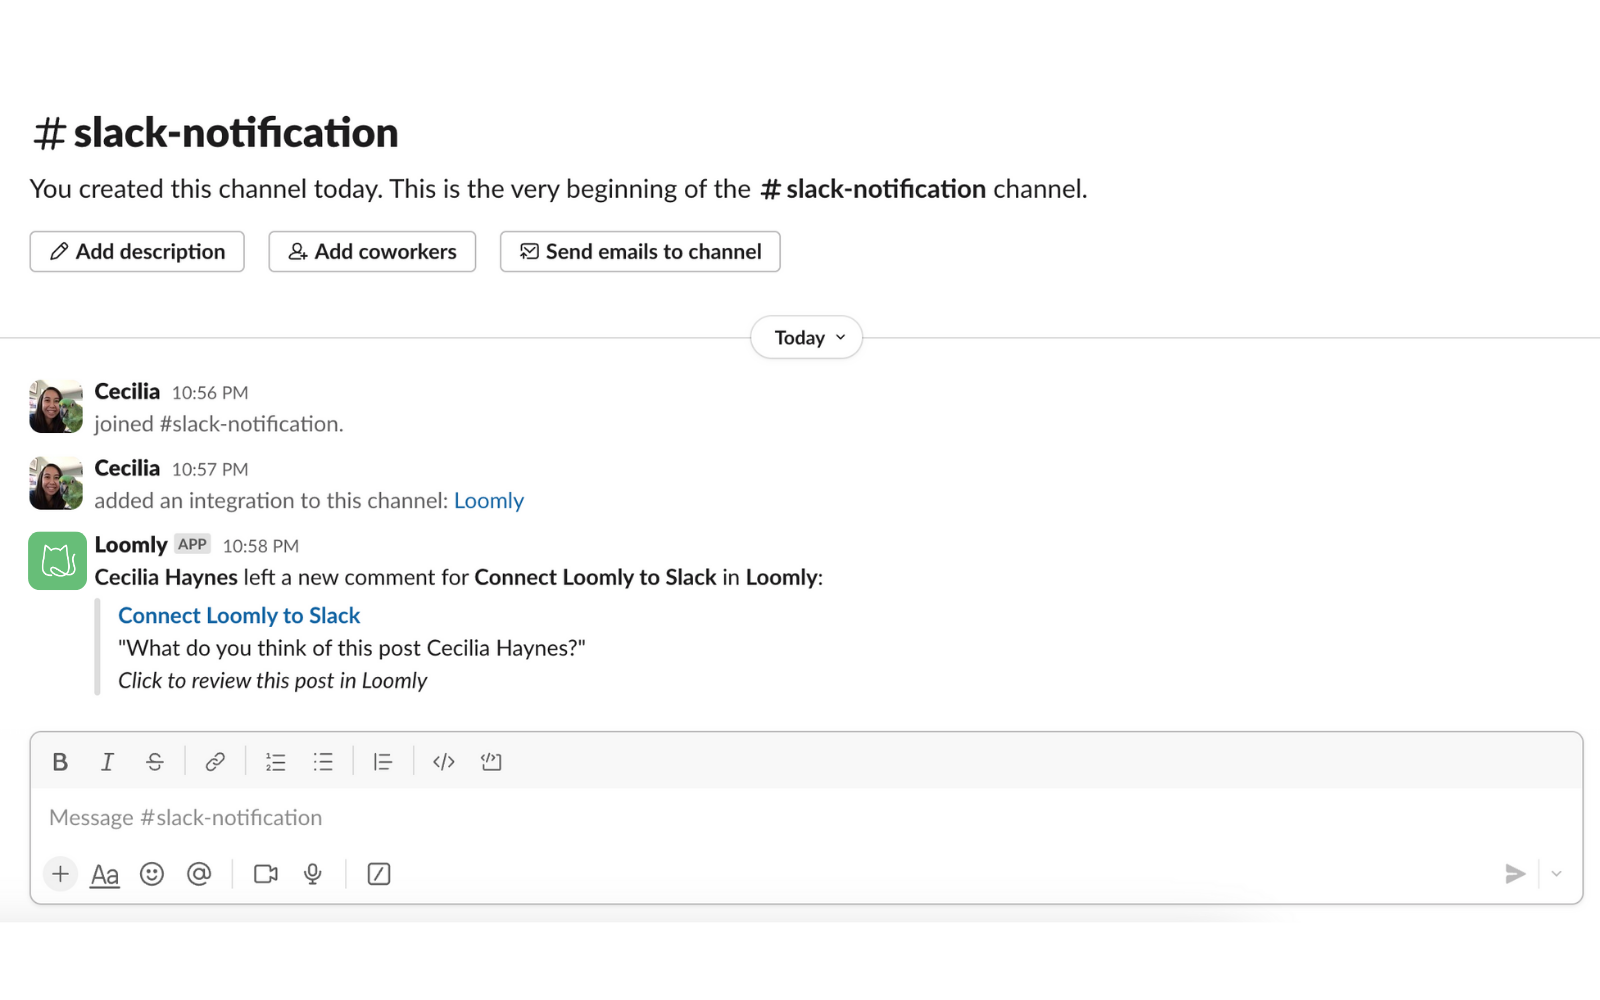The width and height of the screenshot is (1600, 1000).
Task: Send the message with the paper plane icon
Action: click(1515, 873)
